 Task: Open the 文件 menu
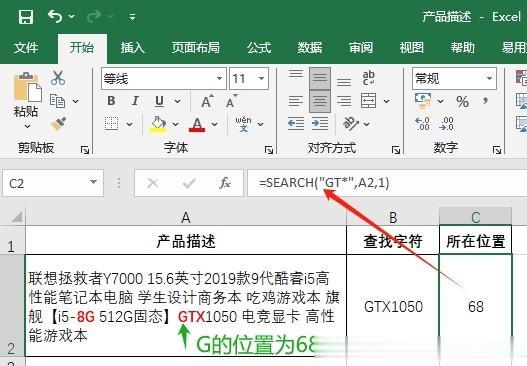(26, 48)
